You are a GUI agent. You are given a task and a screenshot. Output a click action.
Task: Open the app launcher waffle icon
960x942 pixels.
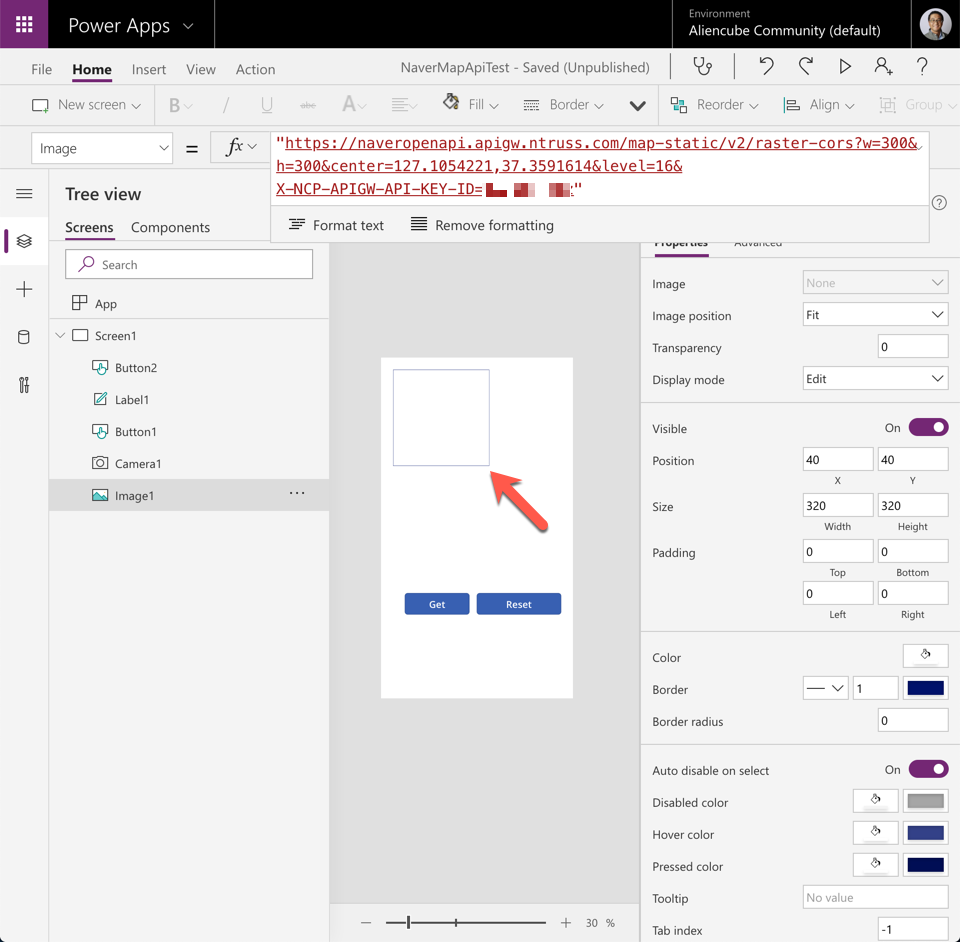click(x=24, y=24)
